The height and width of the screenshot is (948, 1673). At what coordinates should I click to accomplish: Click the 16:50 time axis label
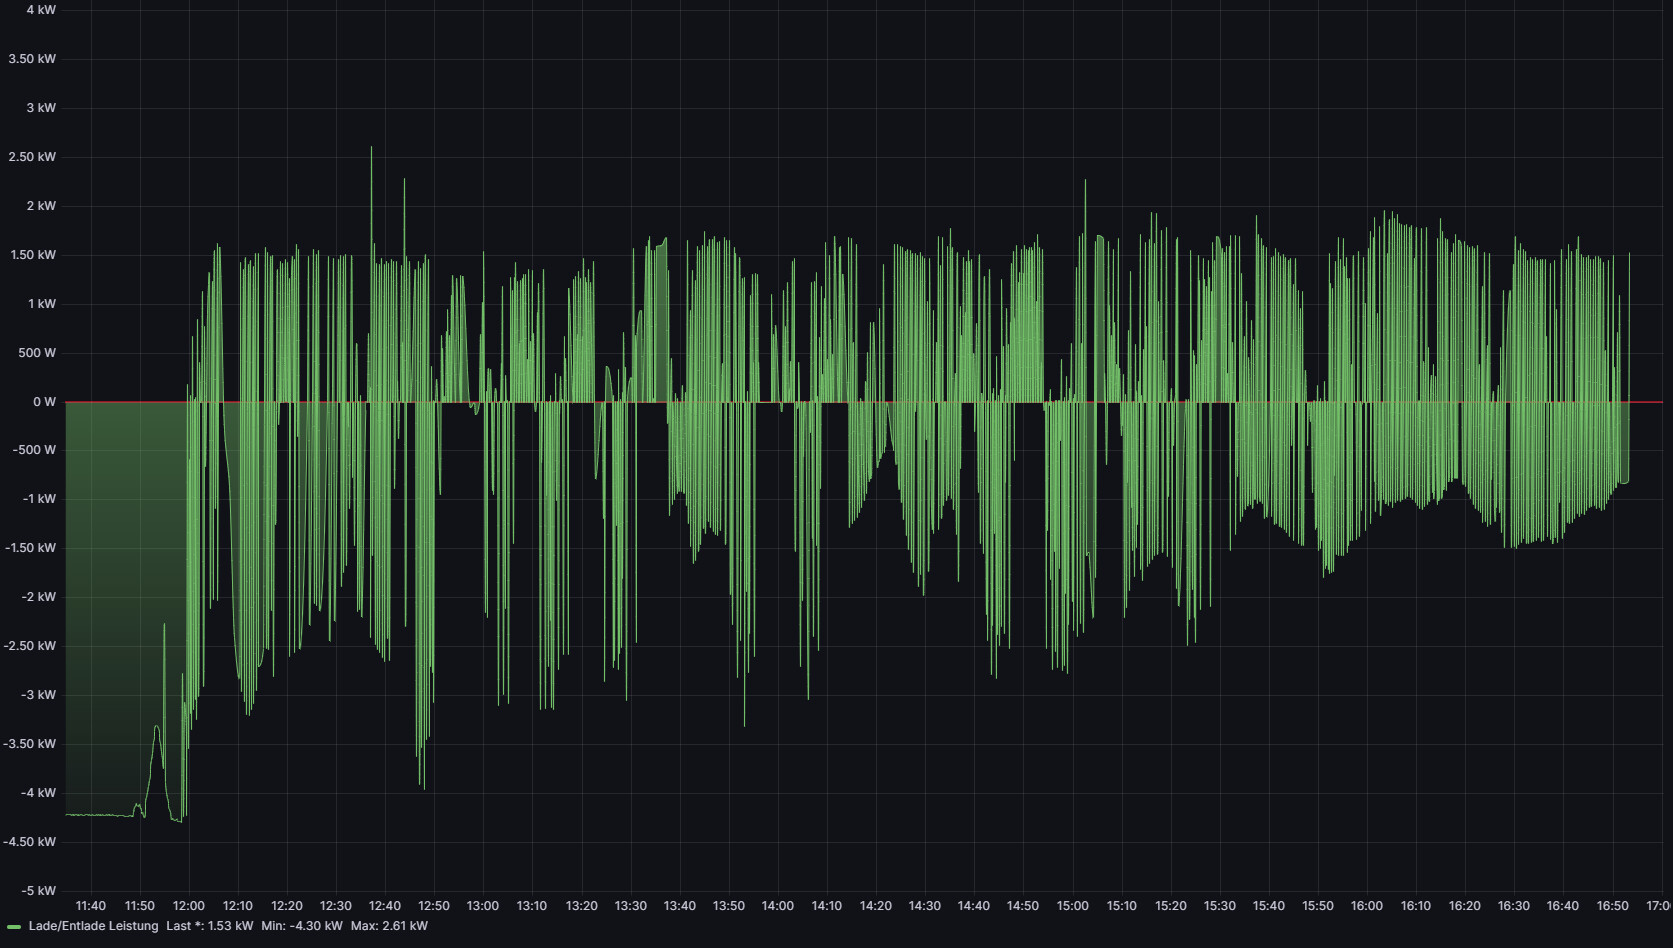click(x=1612, y=906)
